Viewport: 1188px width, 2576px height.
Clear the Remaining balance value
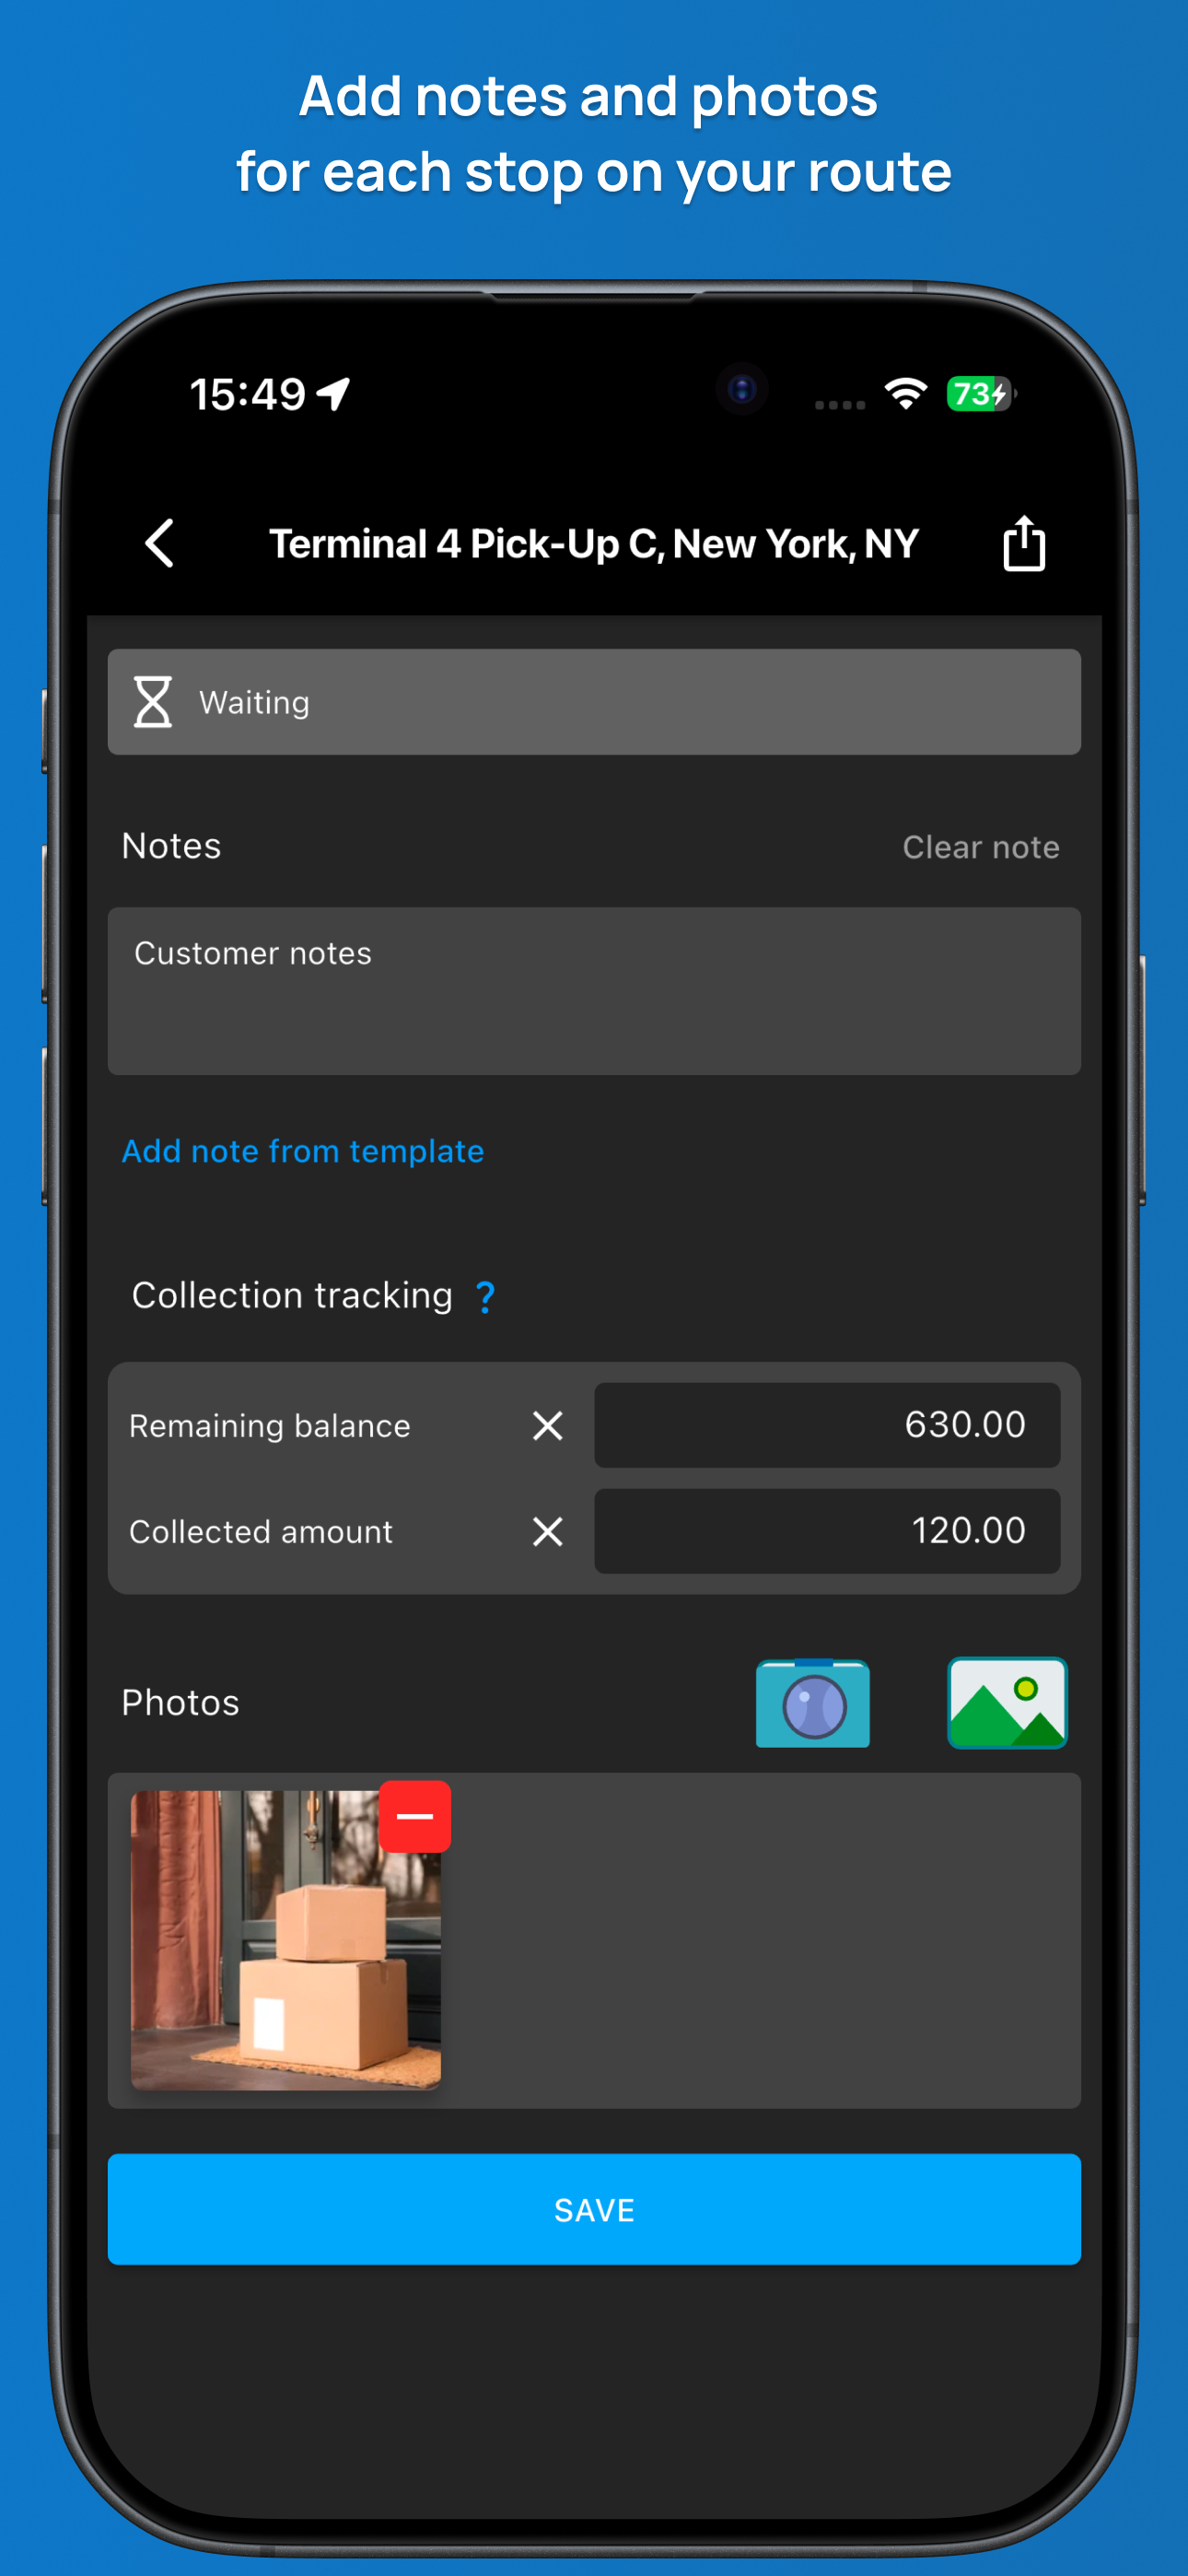coord(548,1425)
